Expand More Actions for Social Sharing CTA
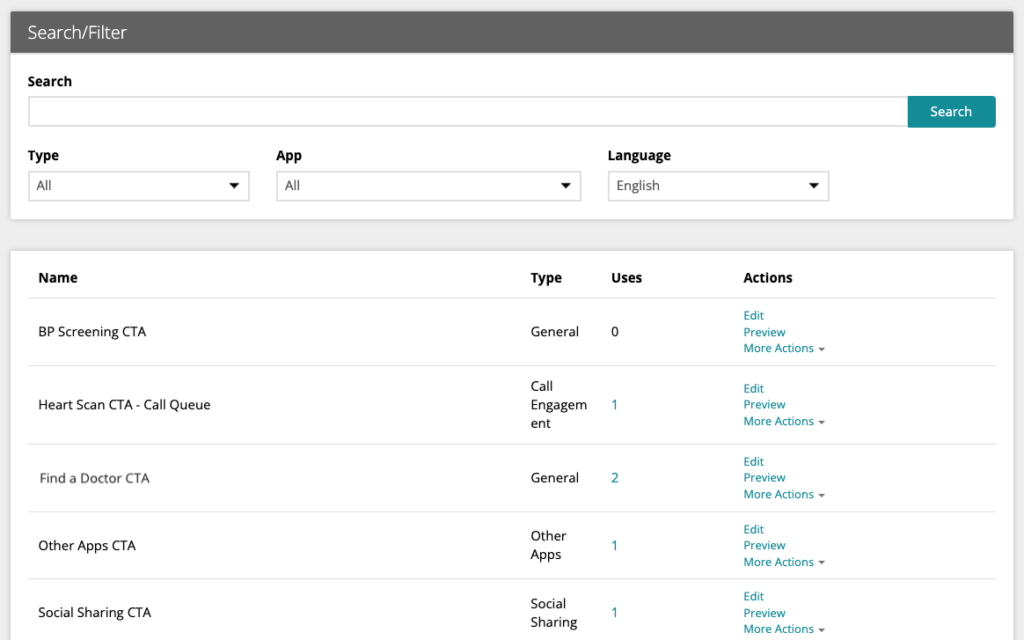 784,629
